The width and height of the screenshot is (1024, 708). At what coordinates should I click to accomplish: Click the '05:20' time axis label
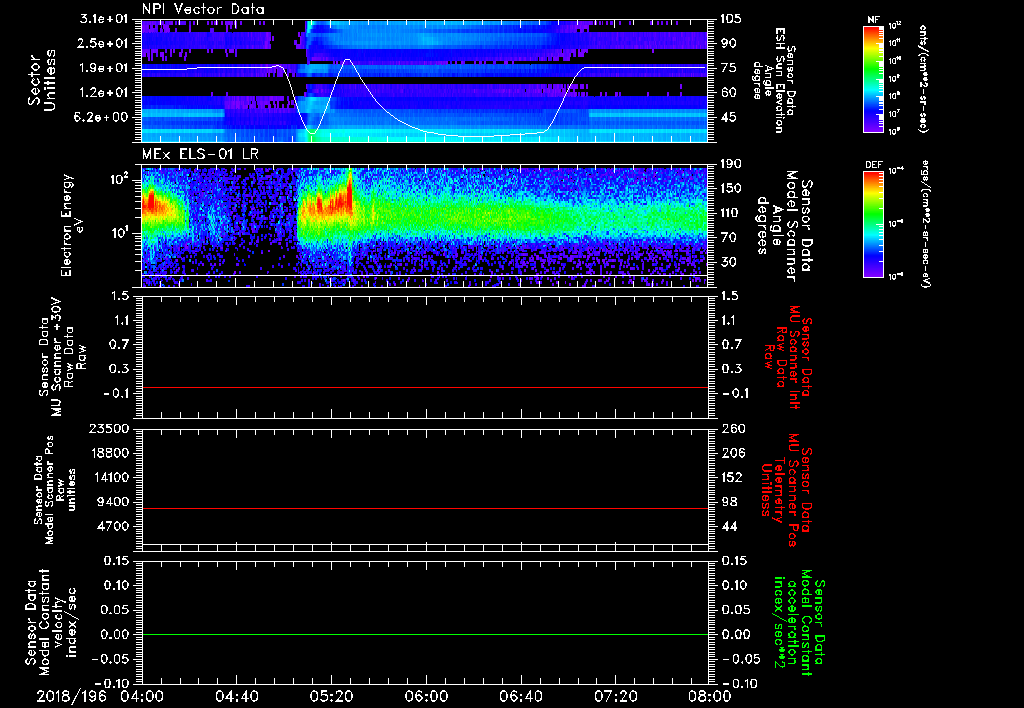(x=331, y=696)
